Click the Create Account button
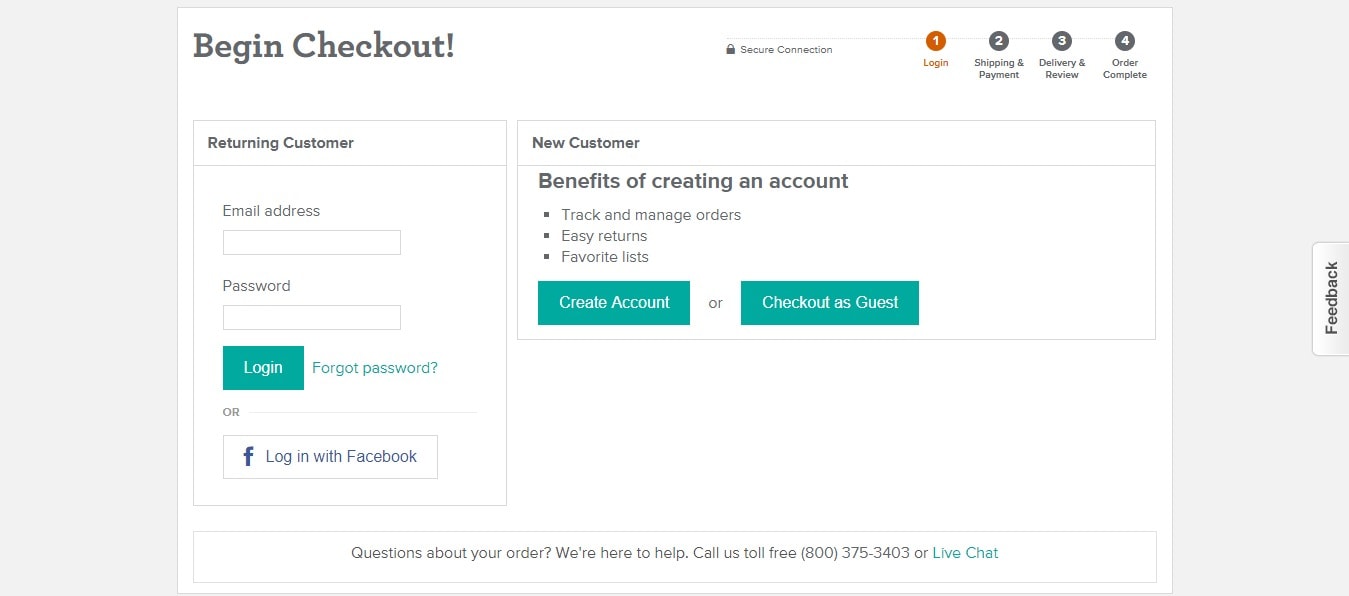Screen dimensions: 1349x596 pyautogui.click(x=614, y=303)
